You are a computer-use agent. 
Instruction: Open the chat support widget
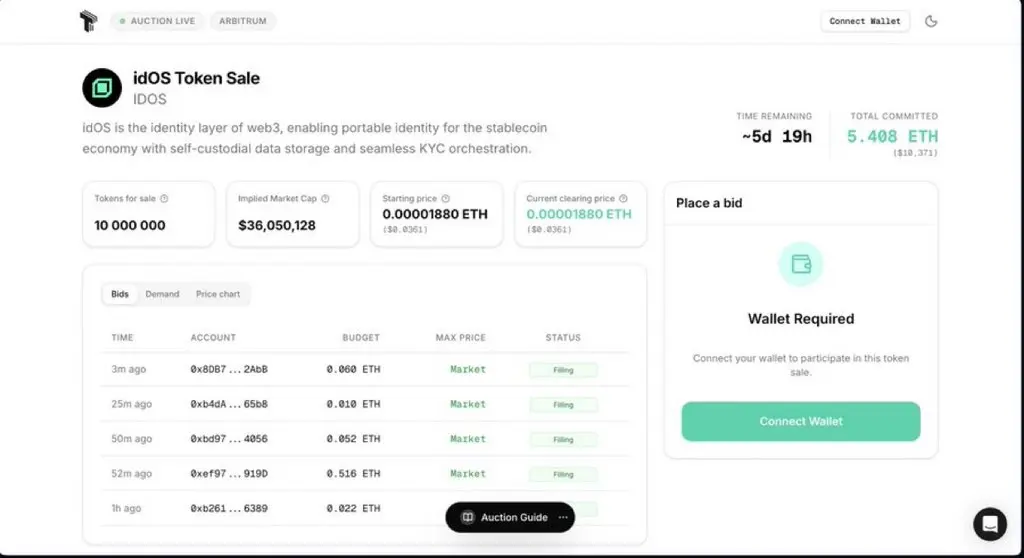point(990,524)
